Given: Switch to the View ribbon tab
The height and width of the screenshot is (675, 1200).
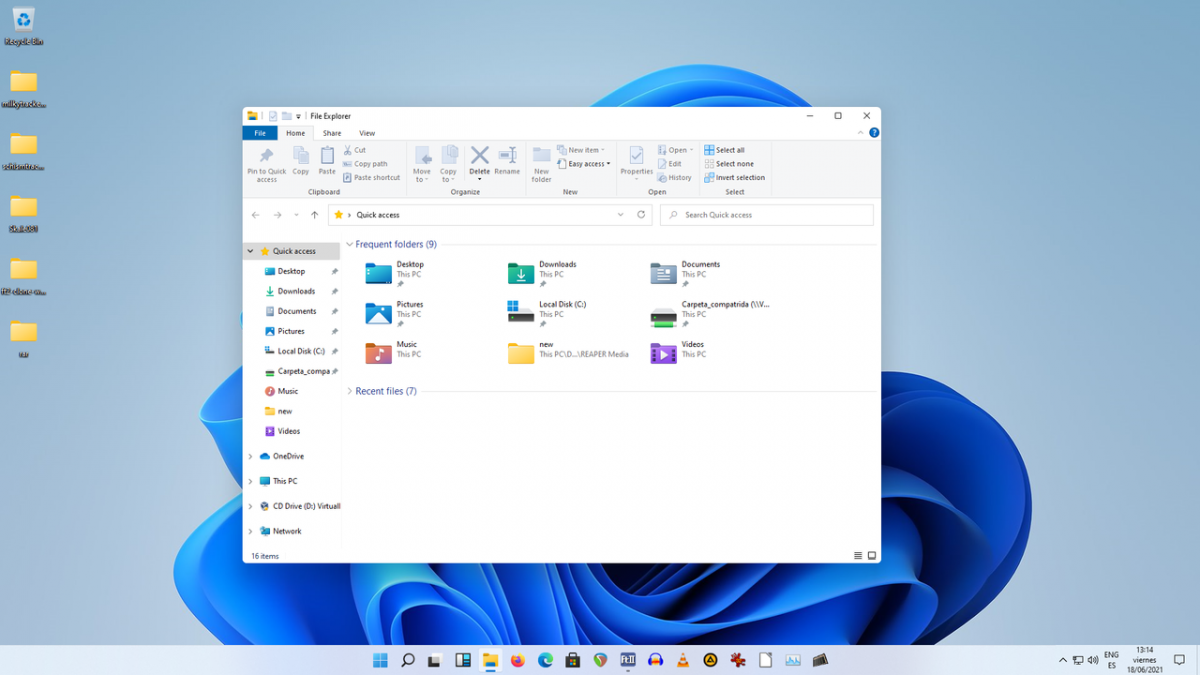Looking at the screenshot, I should click(367, 133).
